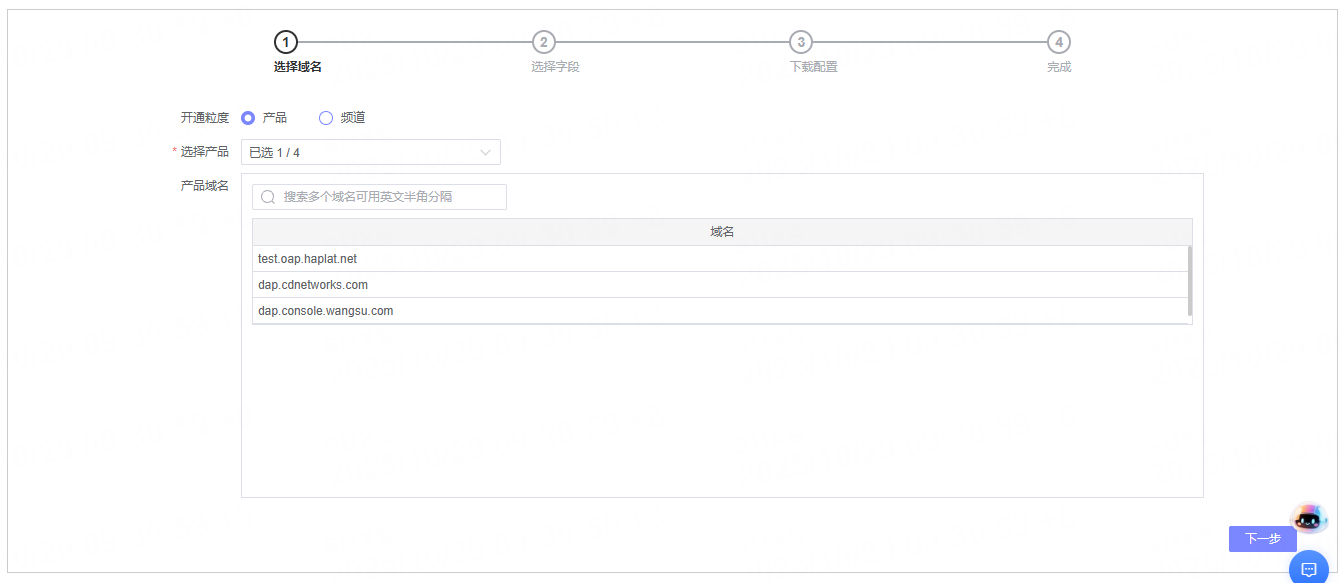The width and height of the screenshot is (1342, 583).
Task: Select the 频道 granularity radio button
Action: [326, 118]
